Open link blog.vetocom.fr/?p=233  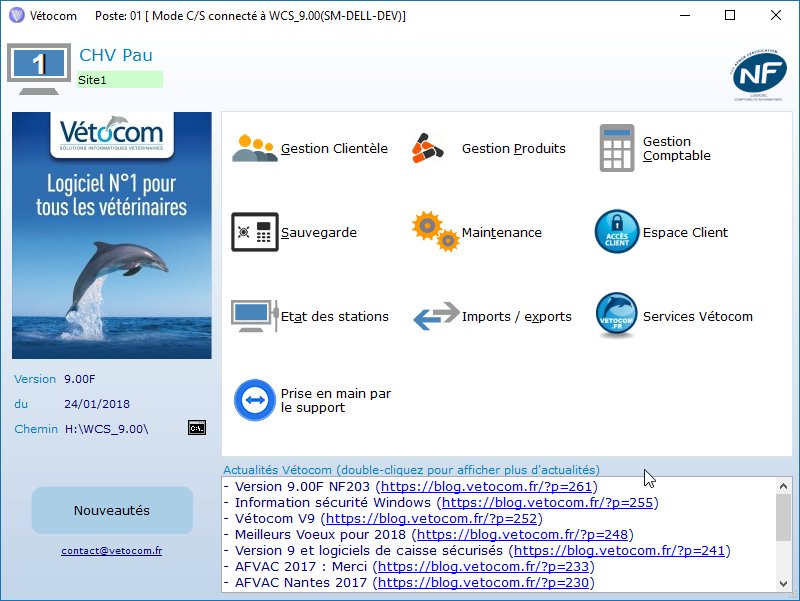tap(483, 566)
